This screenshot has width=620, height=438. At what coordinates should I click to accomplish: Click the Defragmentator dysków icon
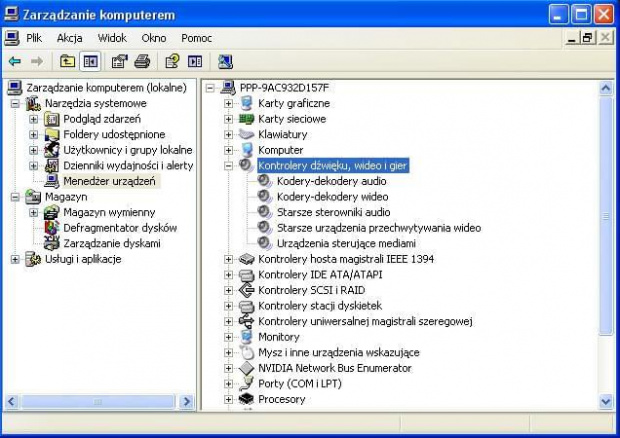click(52, 228)
